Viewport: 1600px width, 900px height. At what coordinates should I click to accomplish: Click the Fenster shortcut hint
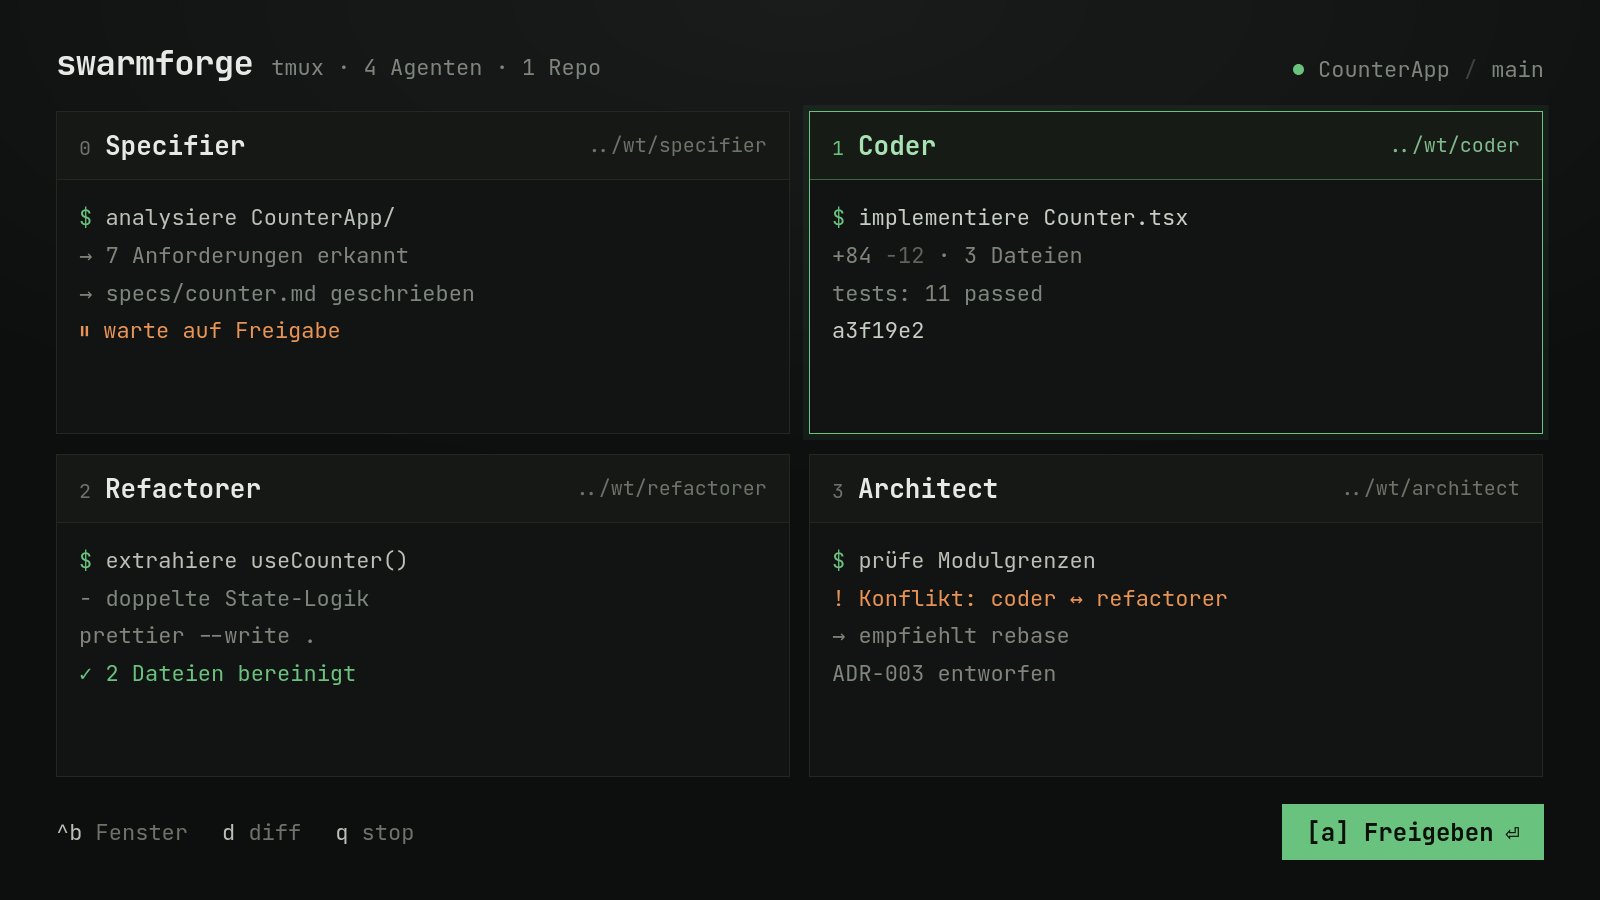coord(122,833)
